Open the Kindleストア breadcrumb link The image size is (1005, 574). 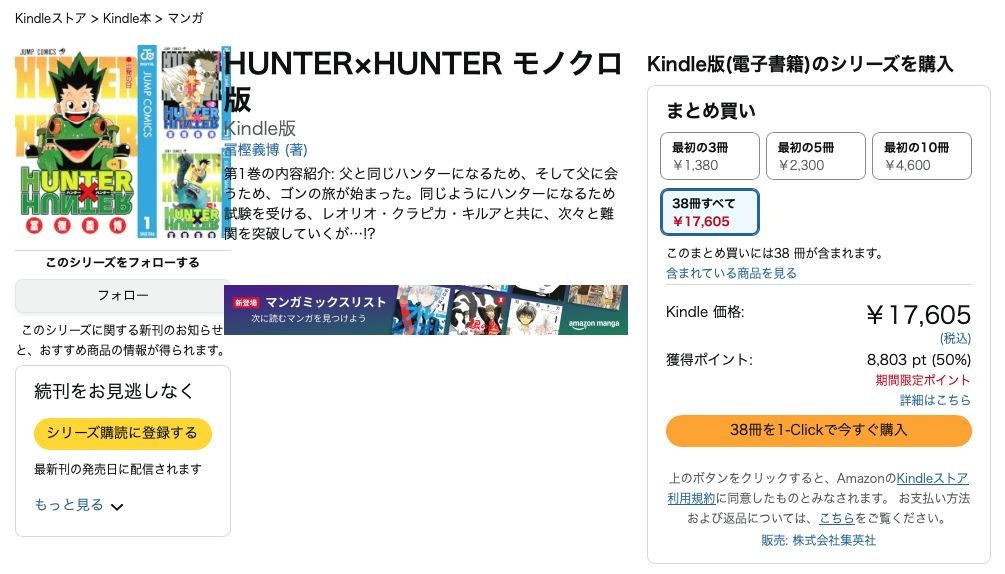click(x=50, y=18)
